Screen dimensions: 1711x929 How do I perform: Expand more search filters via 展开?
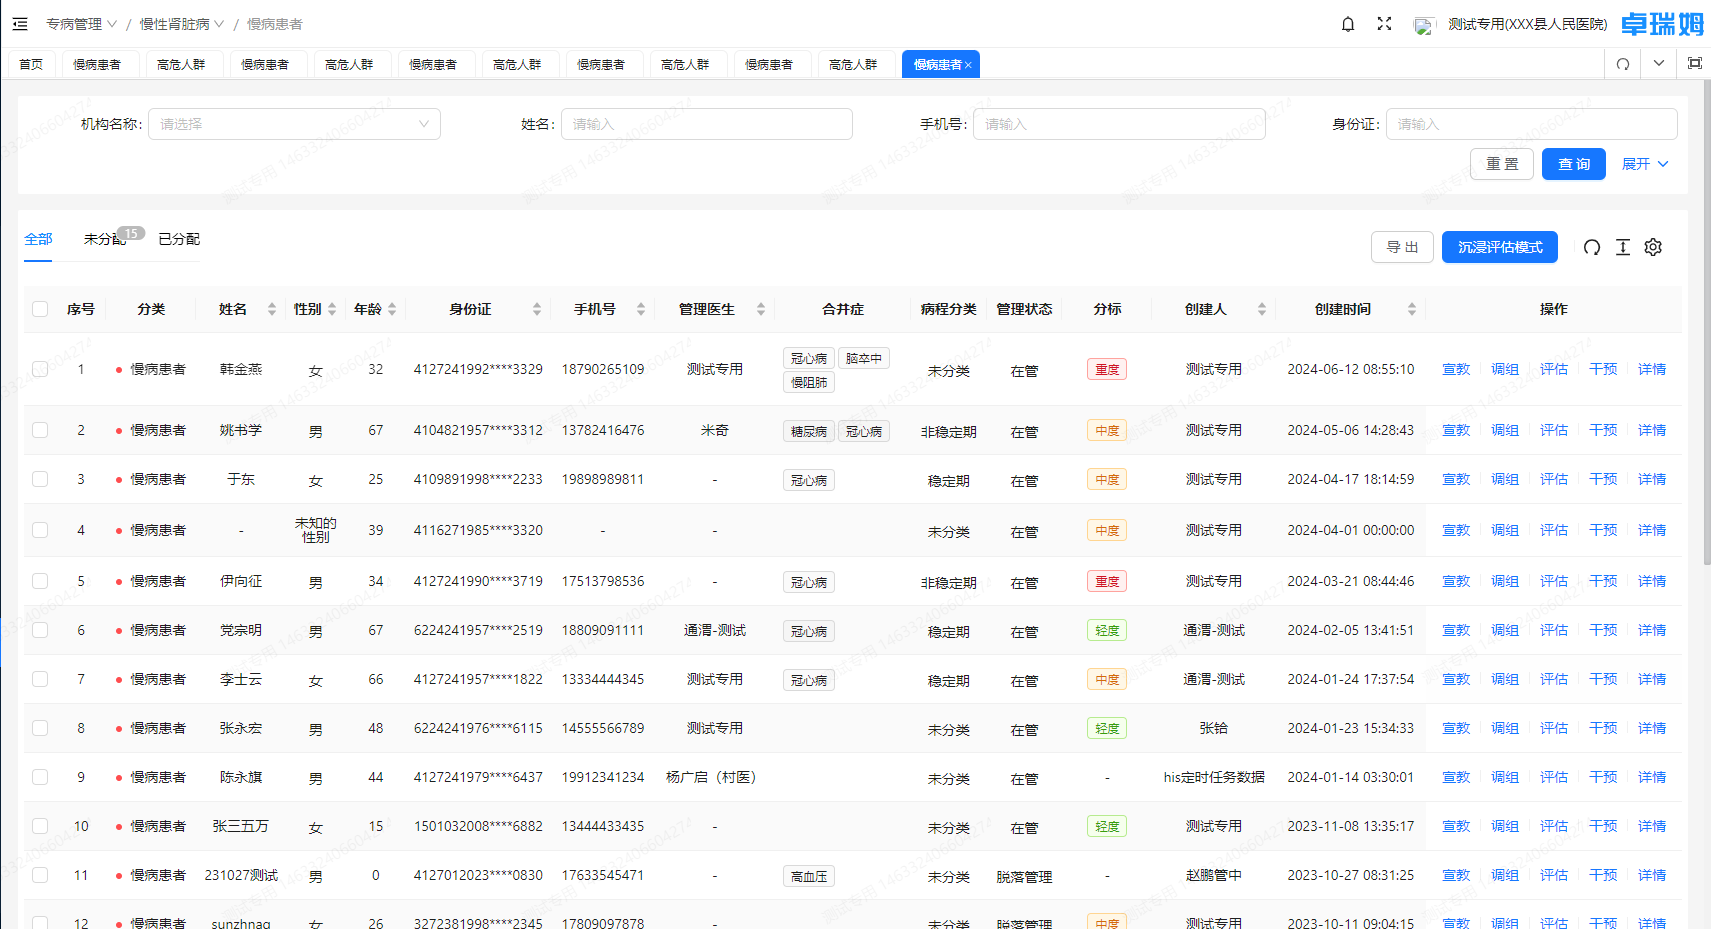tap(1645, 164)
